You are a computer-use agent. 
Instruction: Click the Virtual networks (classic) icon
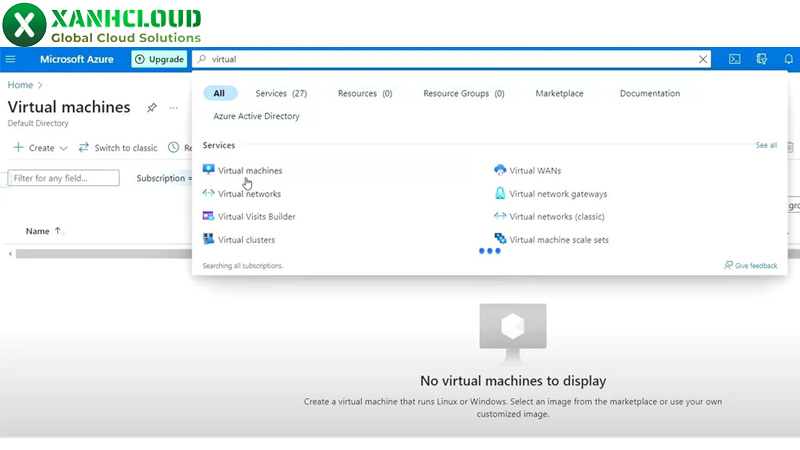click(x=500, y=216)
